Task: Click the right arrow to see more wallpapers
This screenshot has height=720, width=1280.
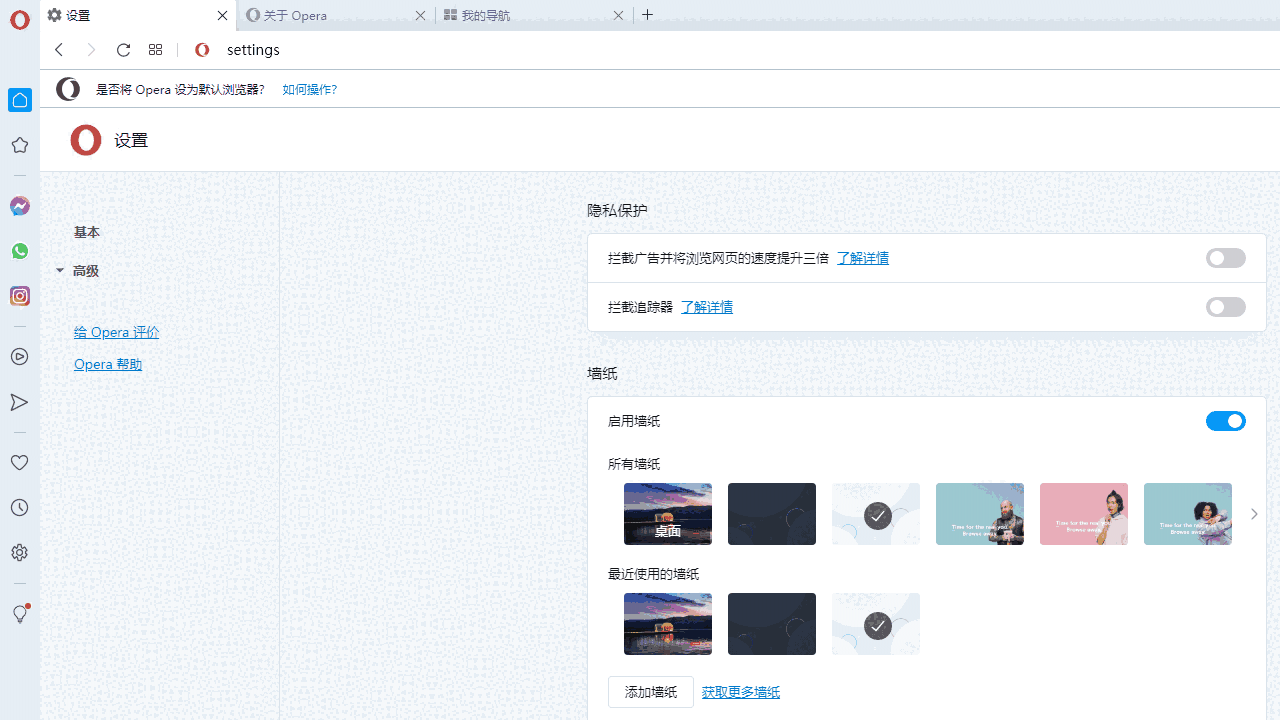Action: click(x=1253, y=513)
